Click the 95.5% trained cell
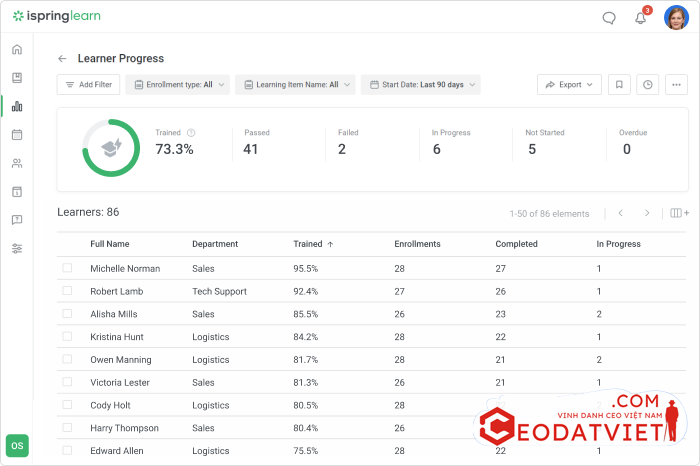This screenshot has height=466, width=700. click(305, 269)
